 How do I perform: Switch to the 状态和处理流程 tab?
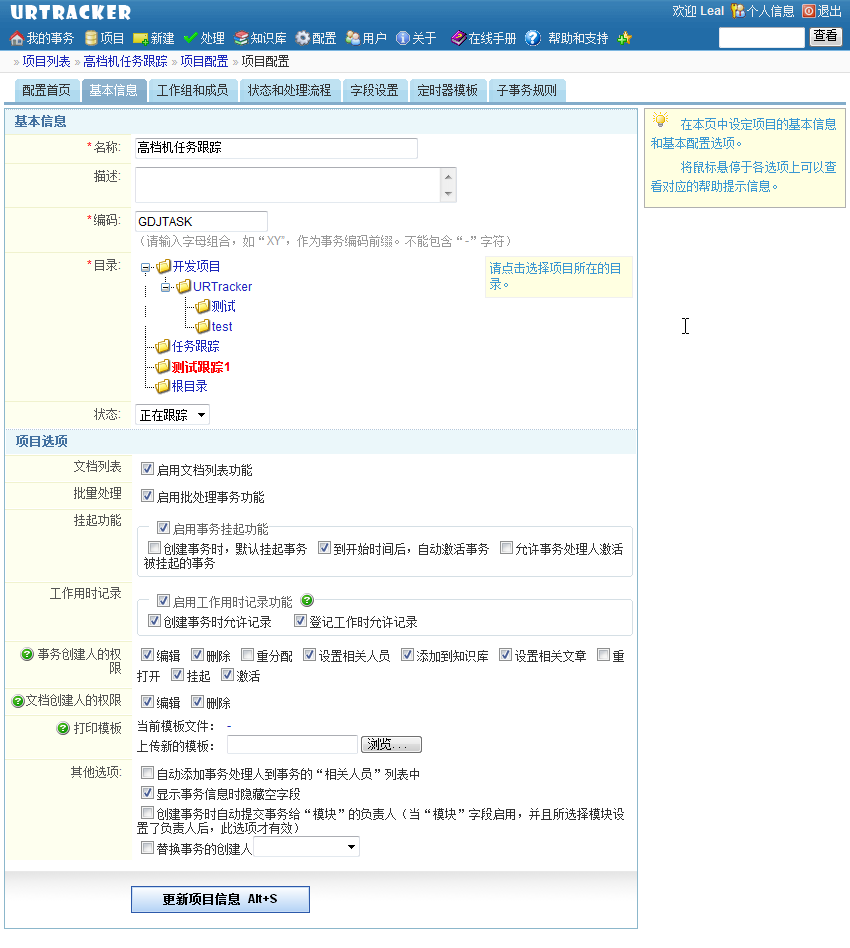click(290, 91)
